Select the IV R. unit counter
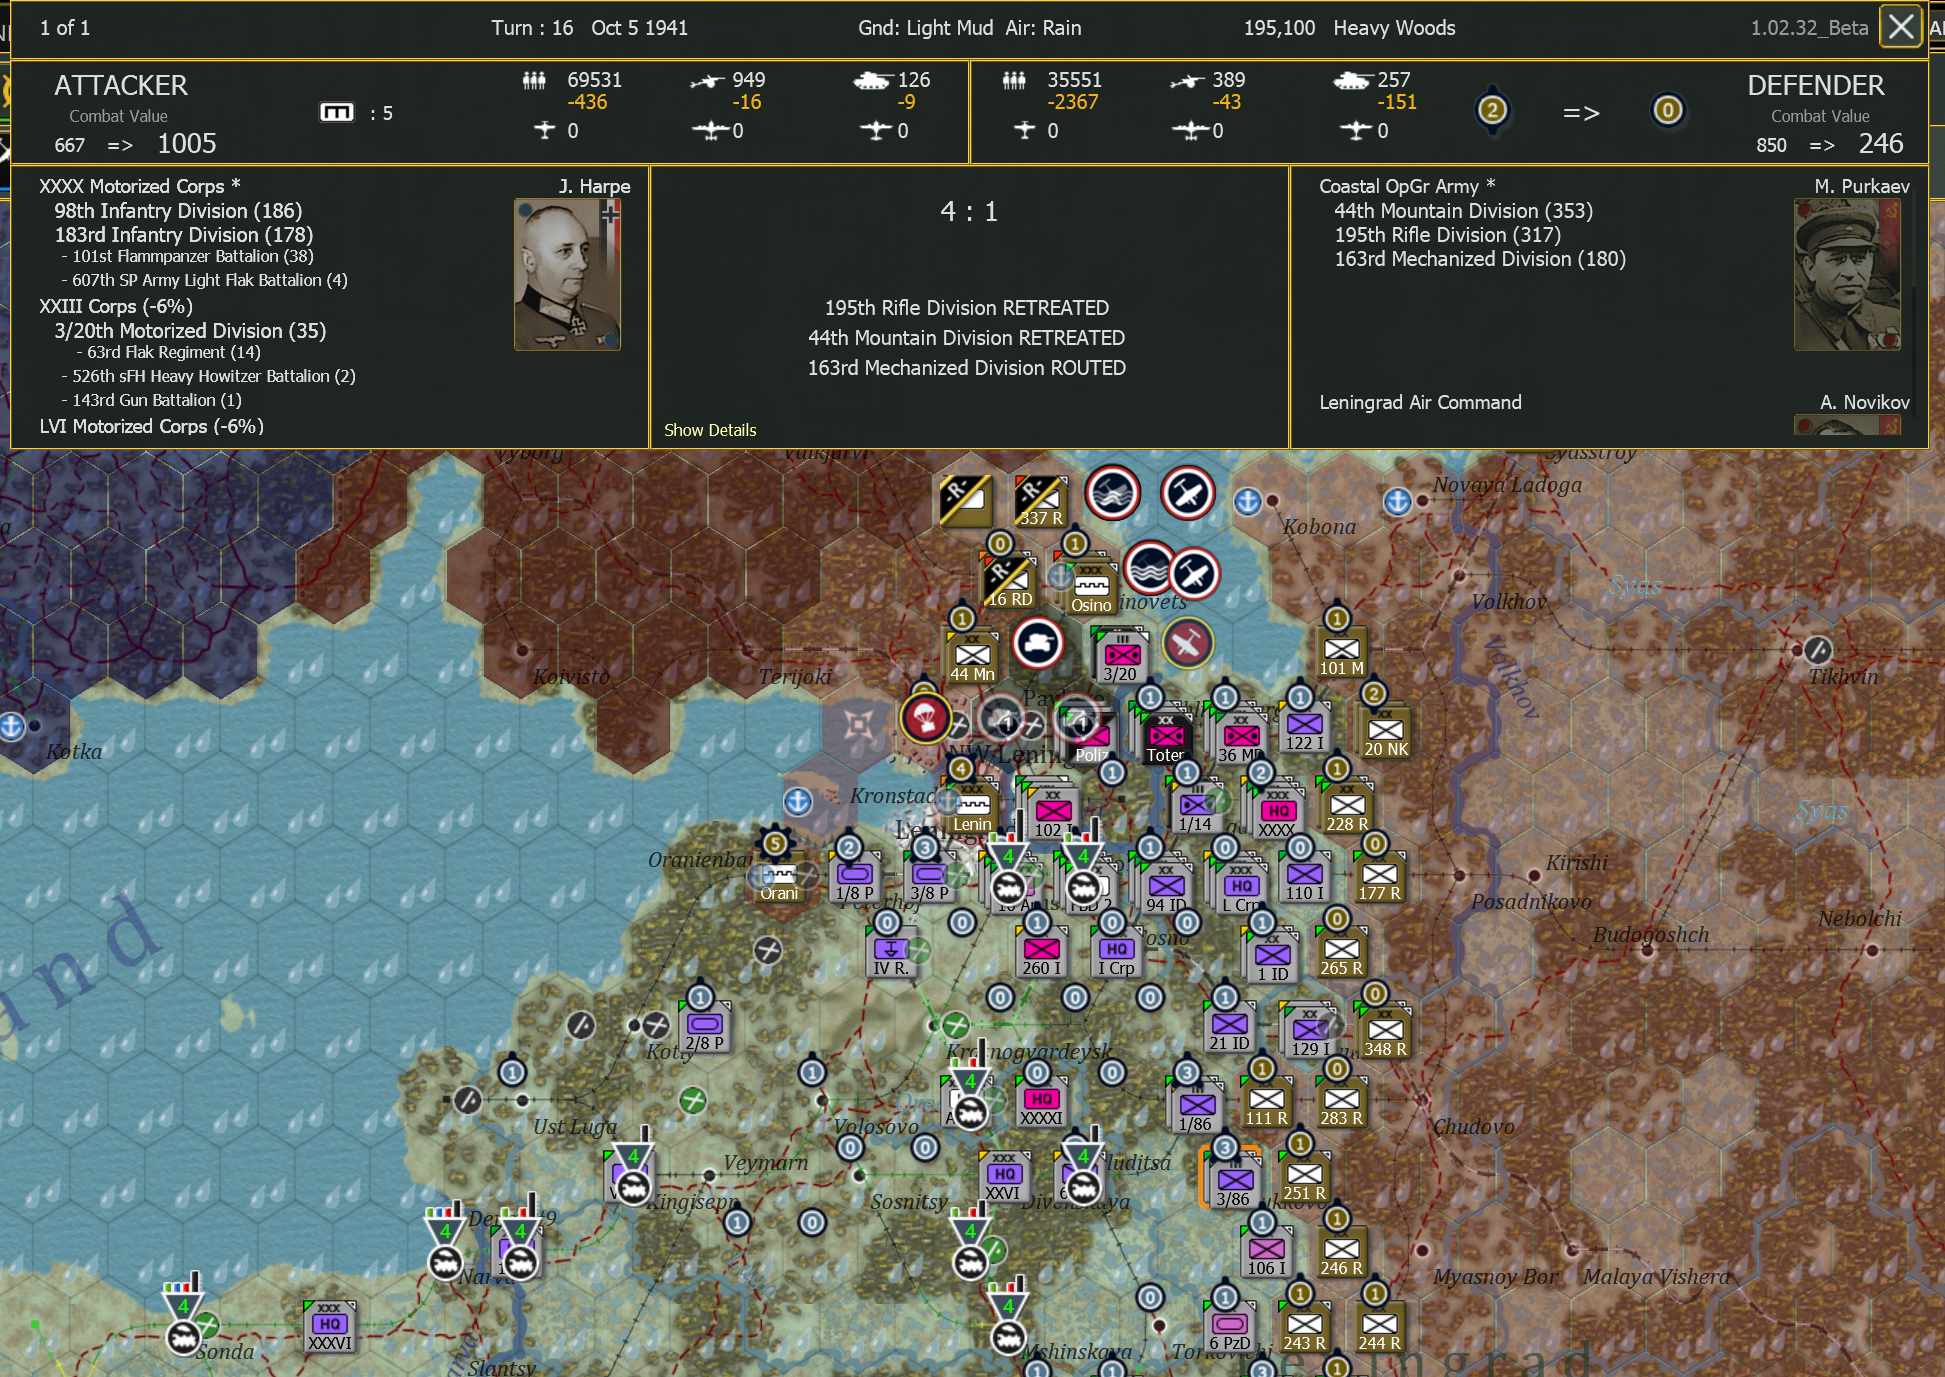The image size is (1945, 1377). [x=891, y=952]
